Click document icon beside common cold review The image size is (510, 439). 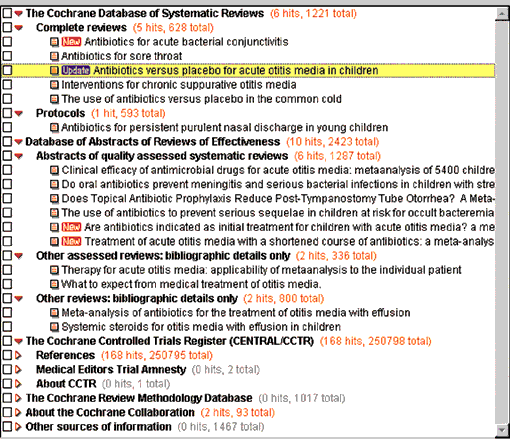click(x=54, y=99)
